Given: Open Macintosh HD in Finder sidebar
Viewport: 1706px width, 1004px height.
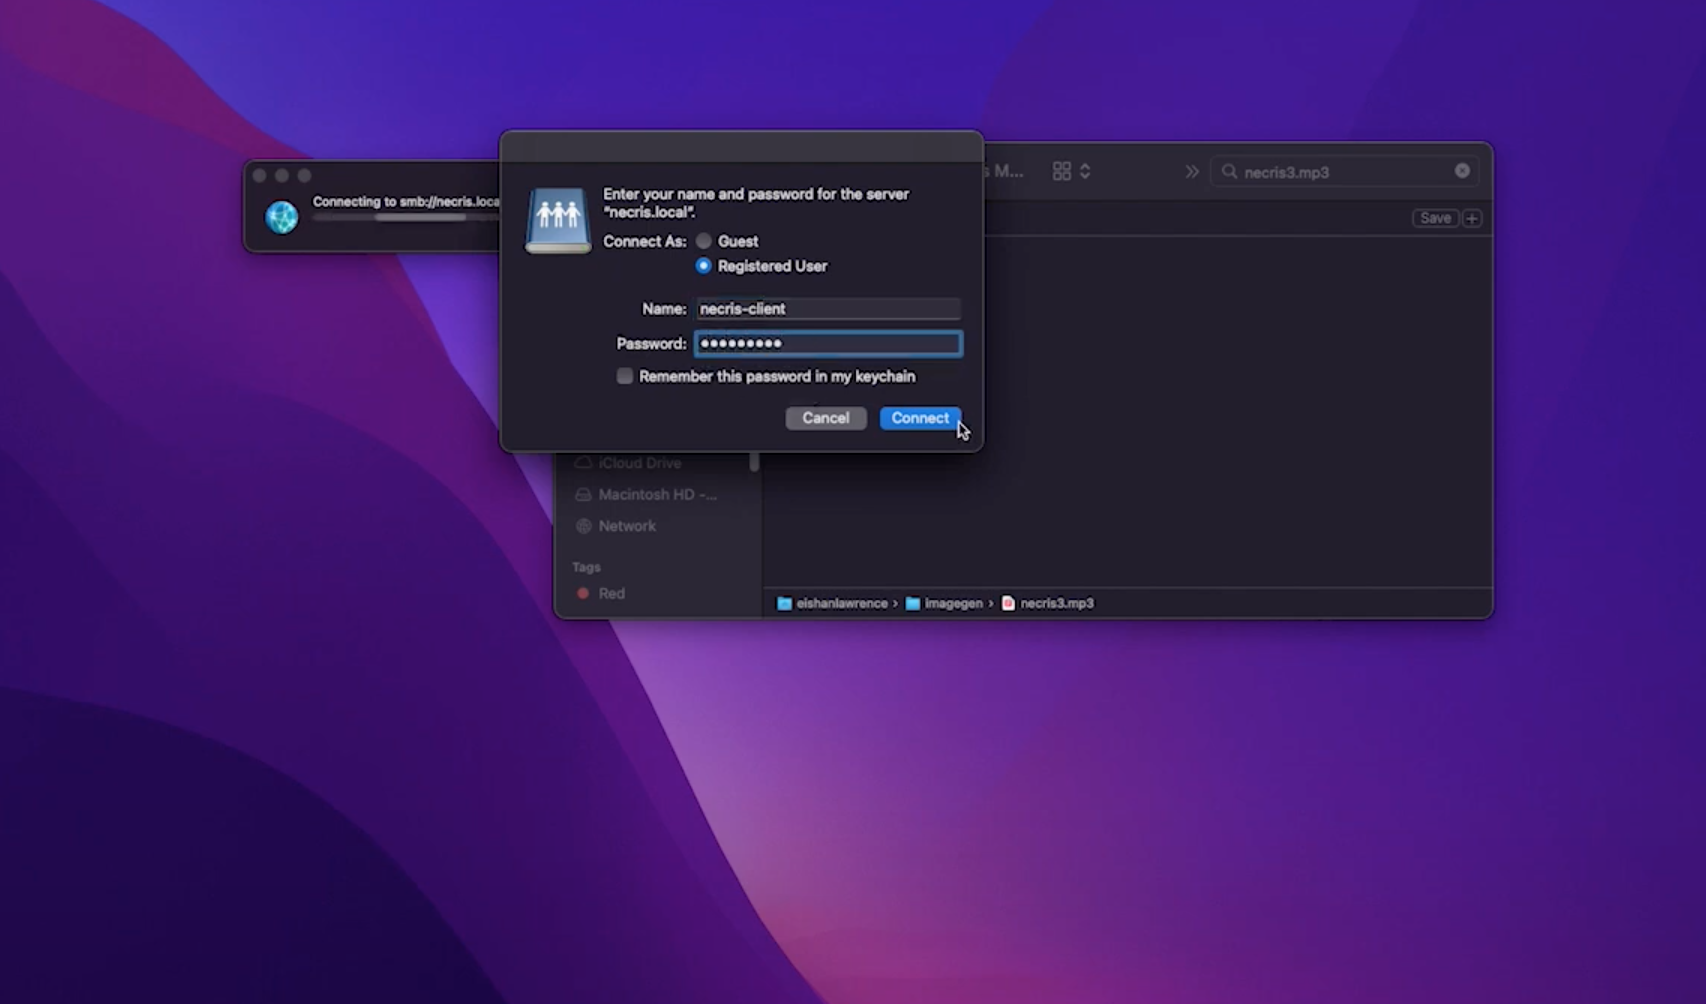Looking at the screenshot, I should tap(657, 495).
